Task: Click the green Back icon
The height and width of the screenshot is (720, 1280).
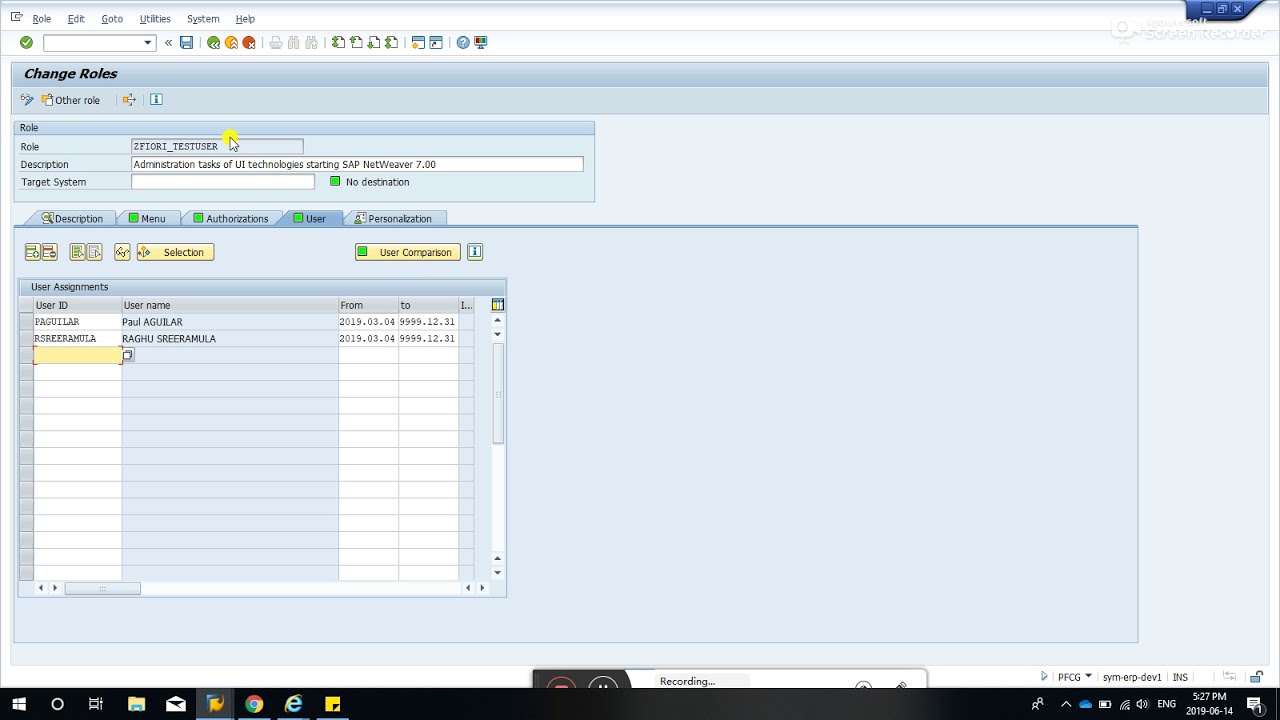Action: click(x=213, y=42)
